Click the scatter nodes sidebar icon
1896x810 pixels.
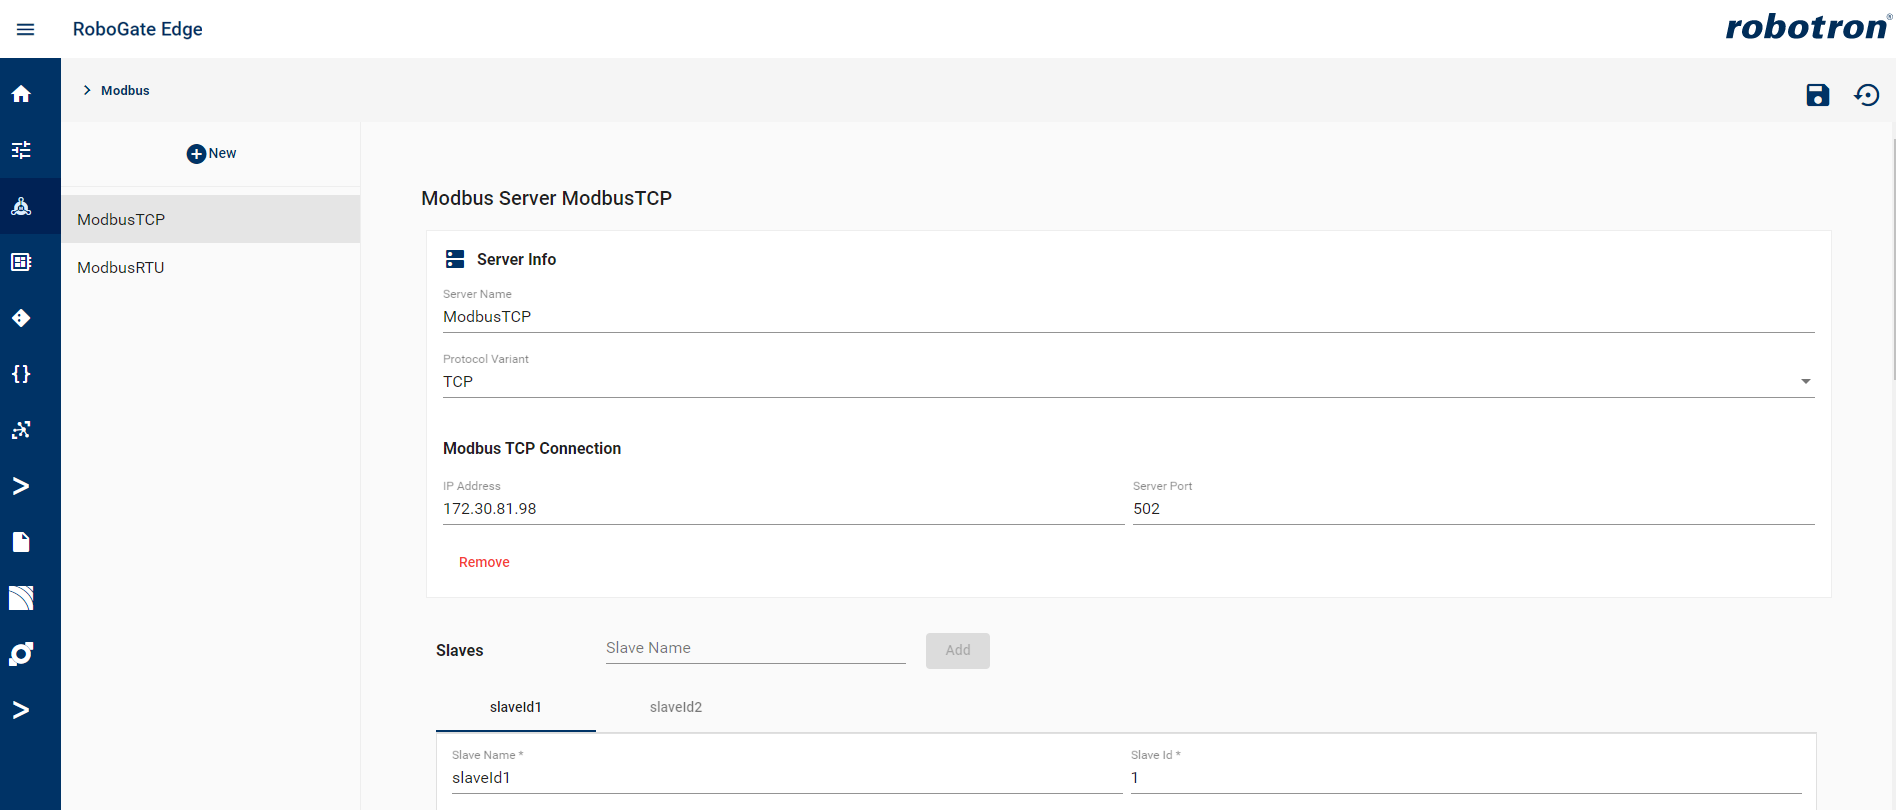click(21, 430)
